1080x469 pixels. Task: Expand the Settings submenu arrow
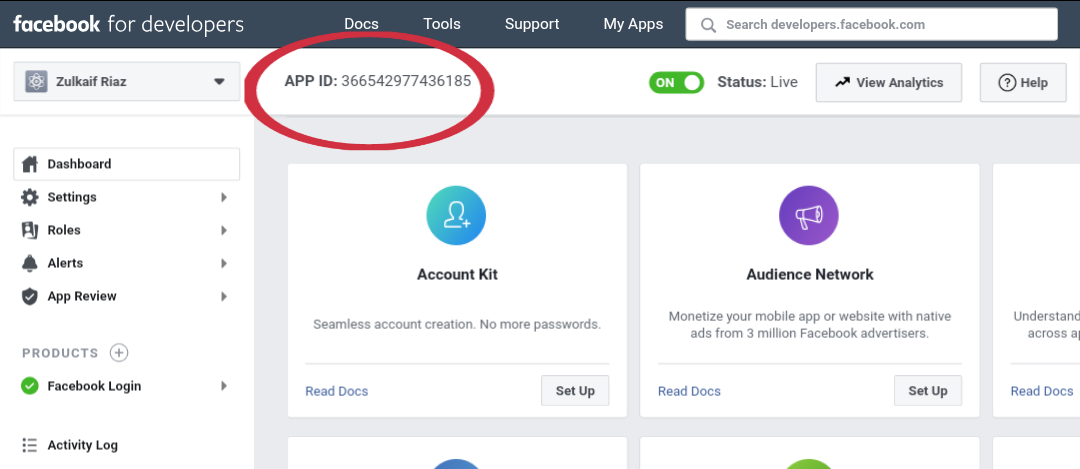(x=224, y=197)
